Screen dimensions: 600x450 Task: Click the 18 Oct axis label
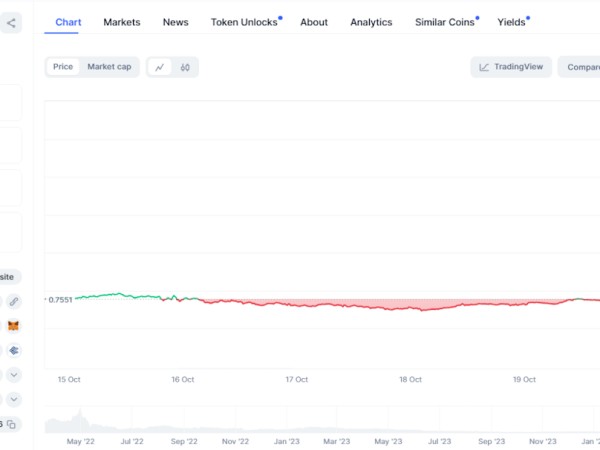click(410, 380)
